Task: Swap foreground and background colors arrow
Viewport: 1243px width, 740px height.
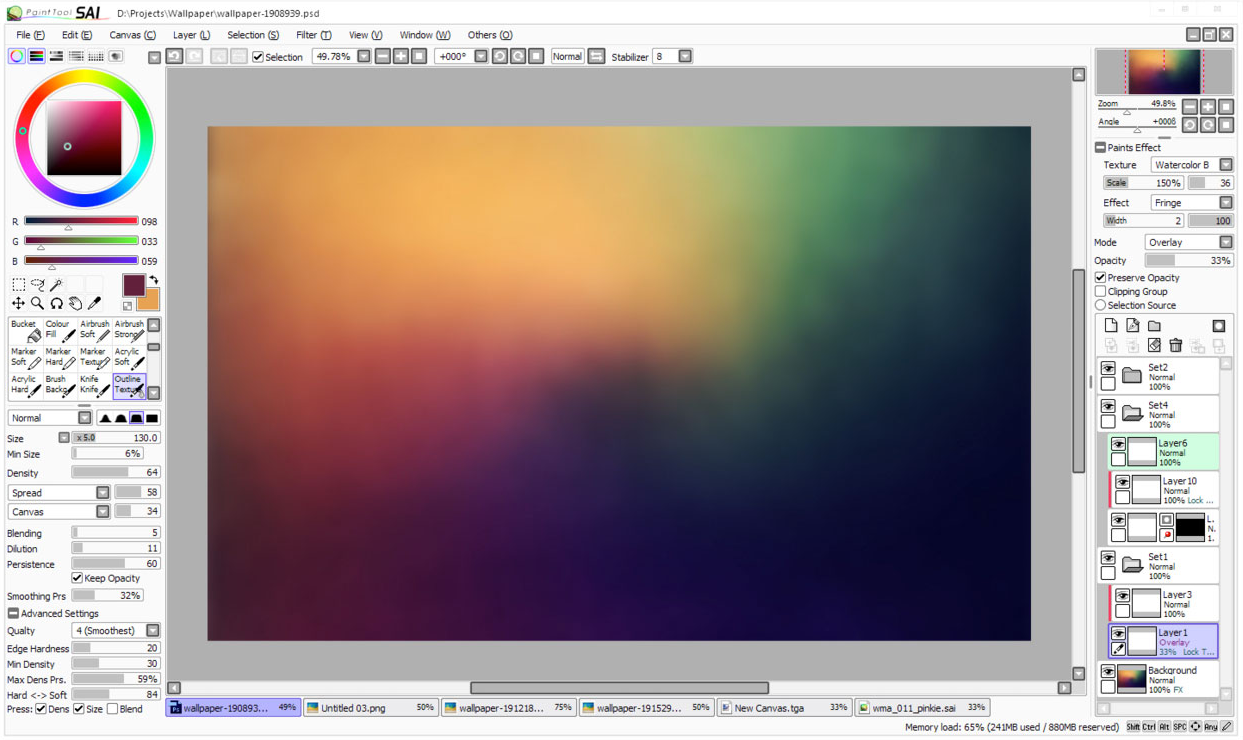Action: tap(153, 281)
